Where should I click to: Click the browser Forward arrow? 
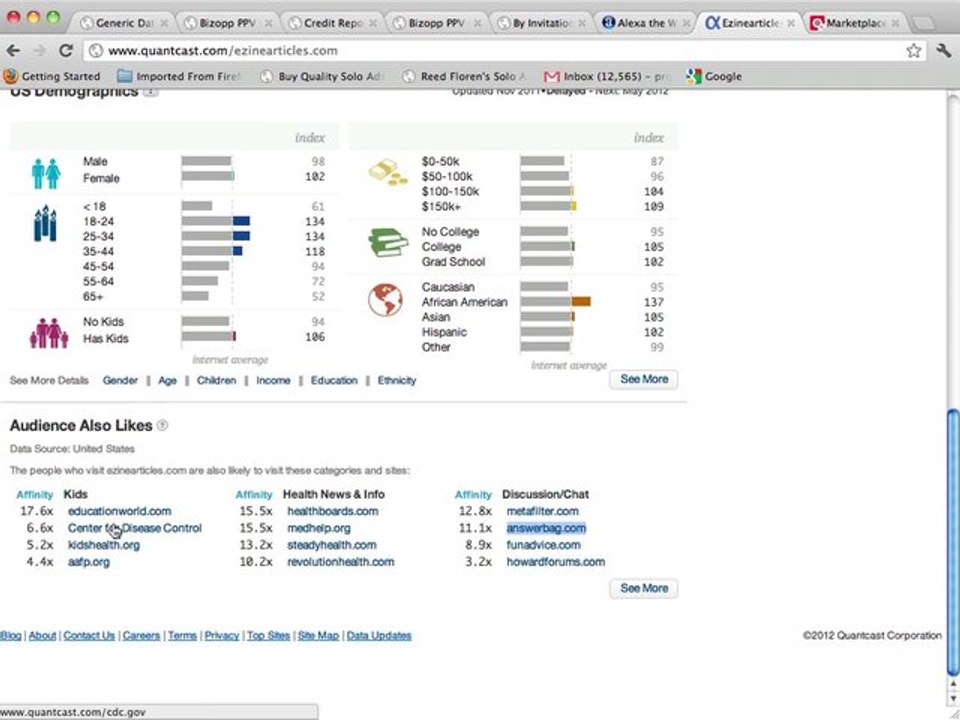point(39,51)
